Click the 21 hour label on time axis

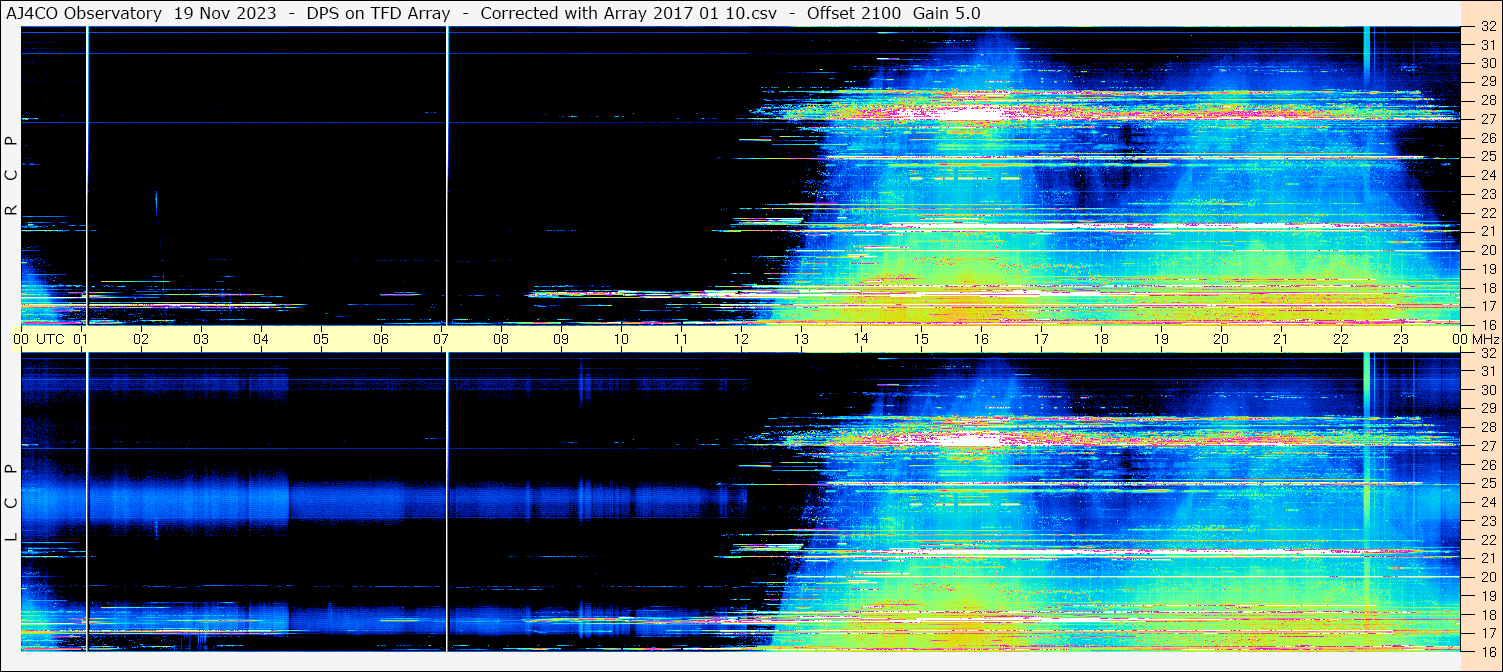pos(1281,339)
